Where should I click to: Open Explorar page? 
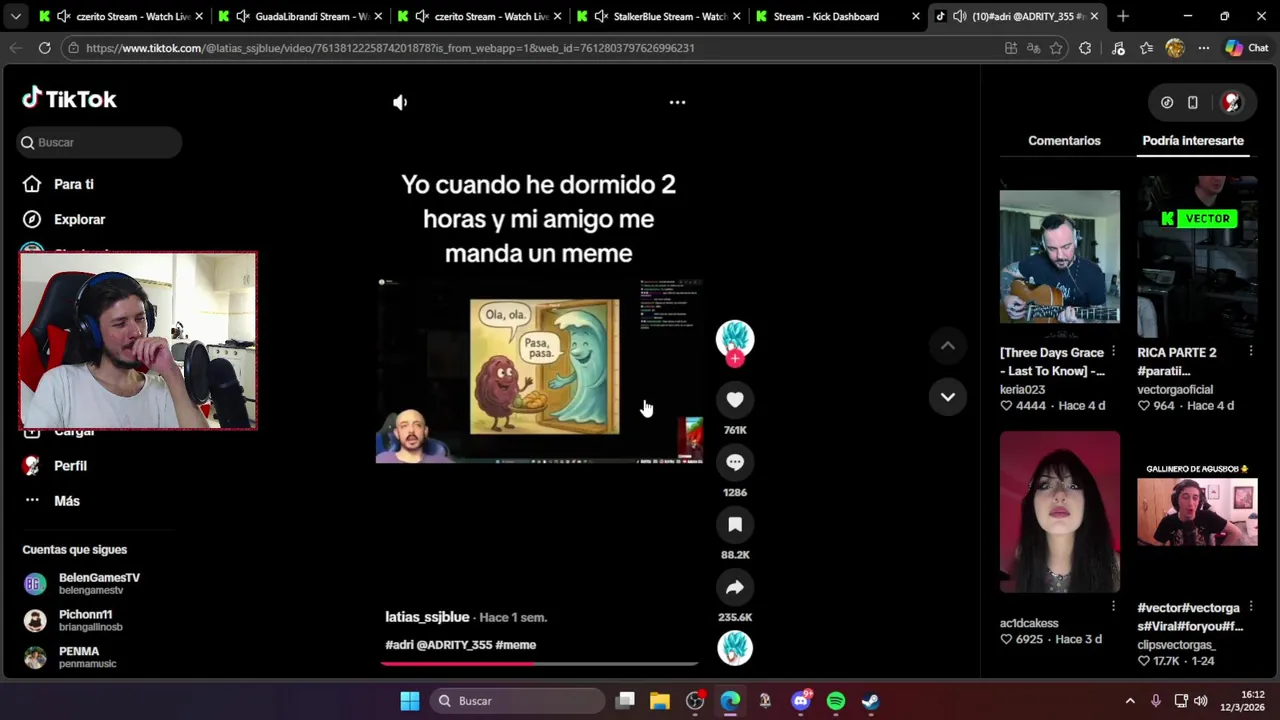79,219
